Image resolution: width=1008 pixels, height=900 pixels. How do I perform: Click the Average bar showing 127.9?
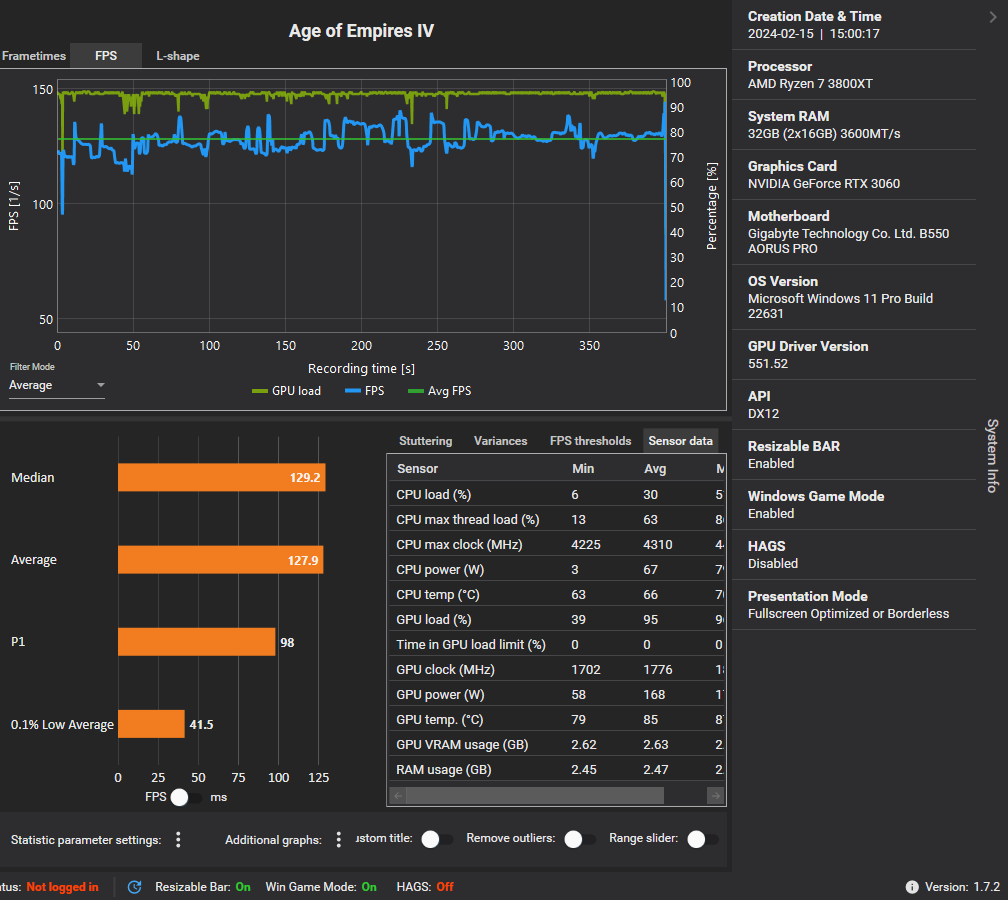coord(220,560)
